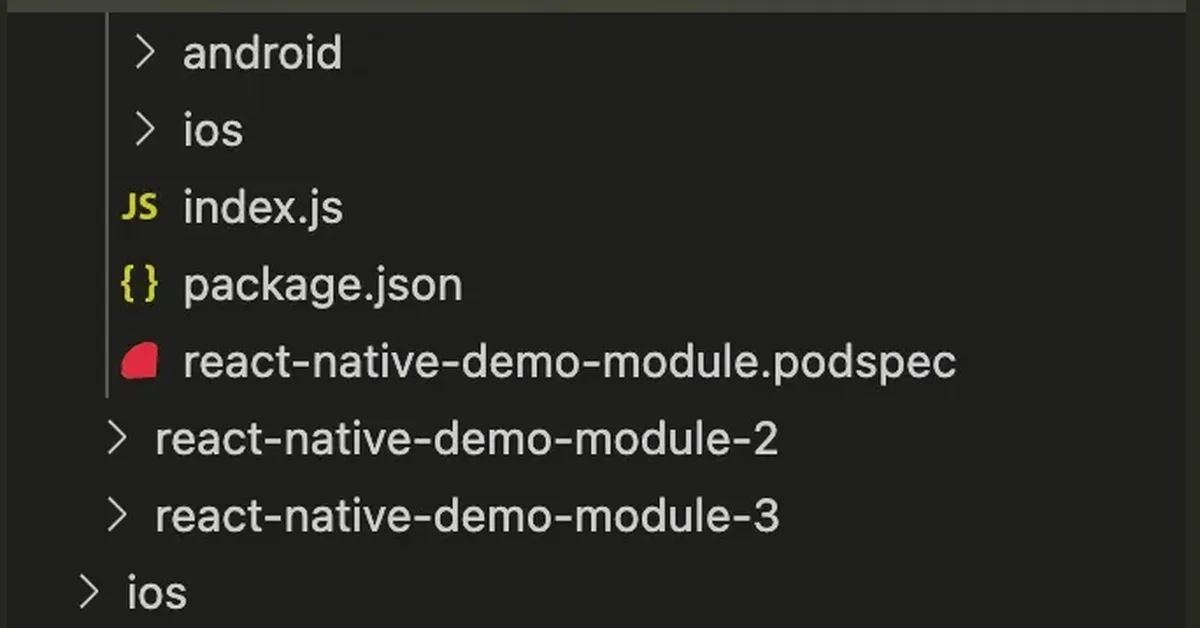Screen dimensions: 1200x628
Task: Select the android folder entry
Action: point(263,52)
